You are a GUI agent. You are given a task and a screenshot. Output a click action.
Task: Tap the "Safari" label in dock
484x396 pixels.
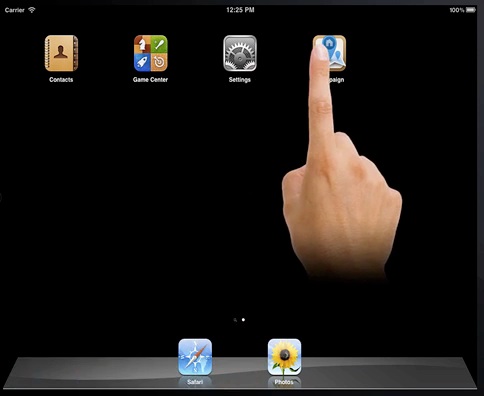coord(195,382)
